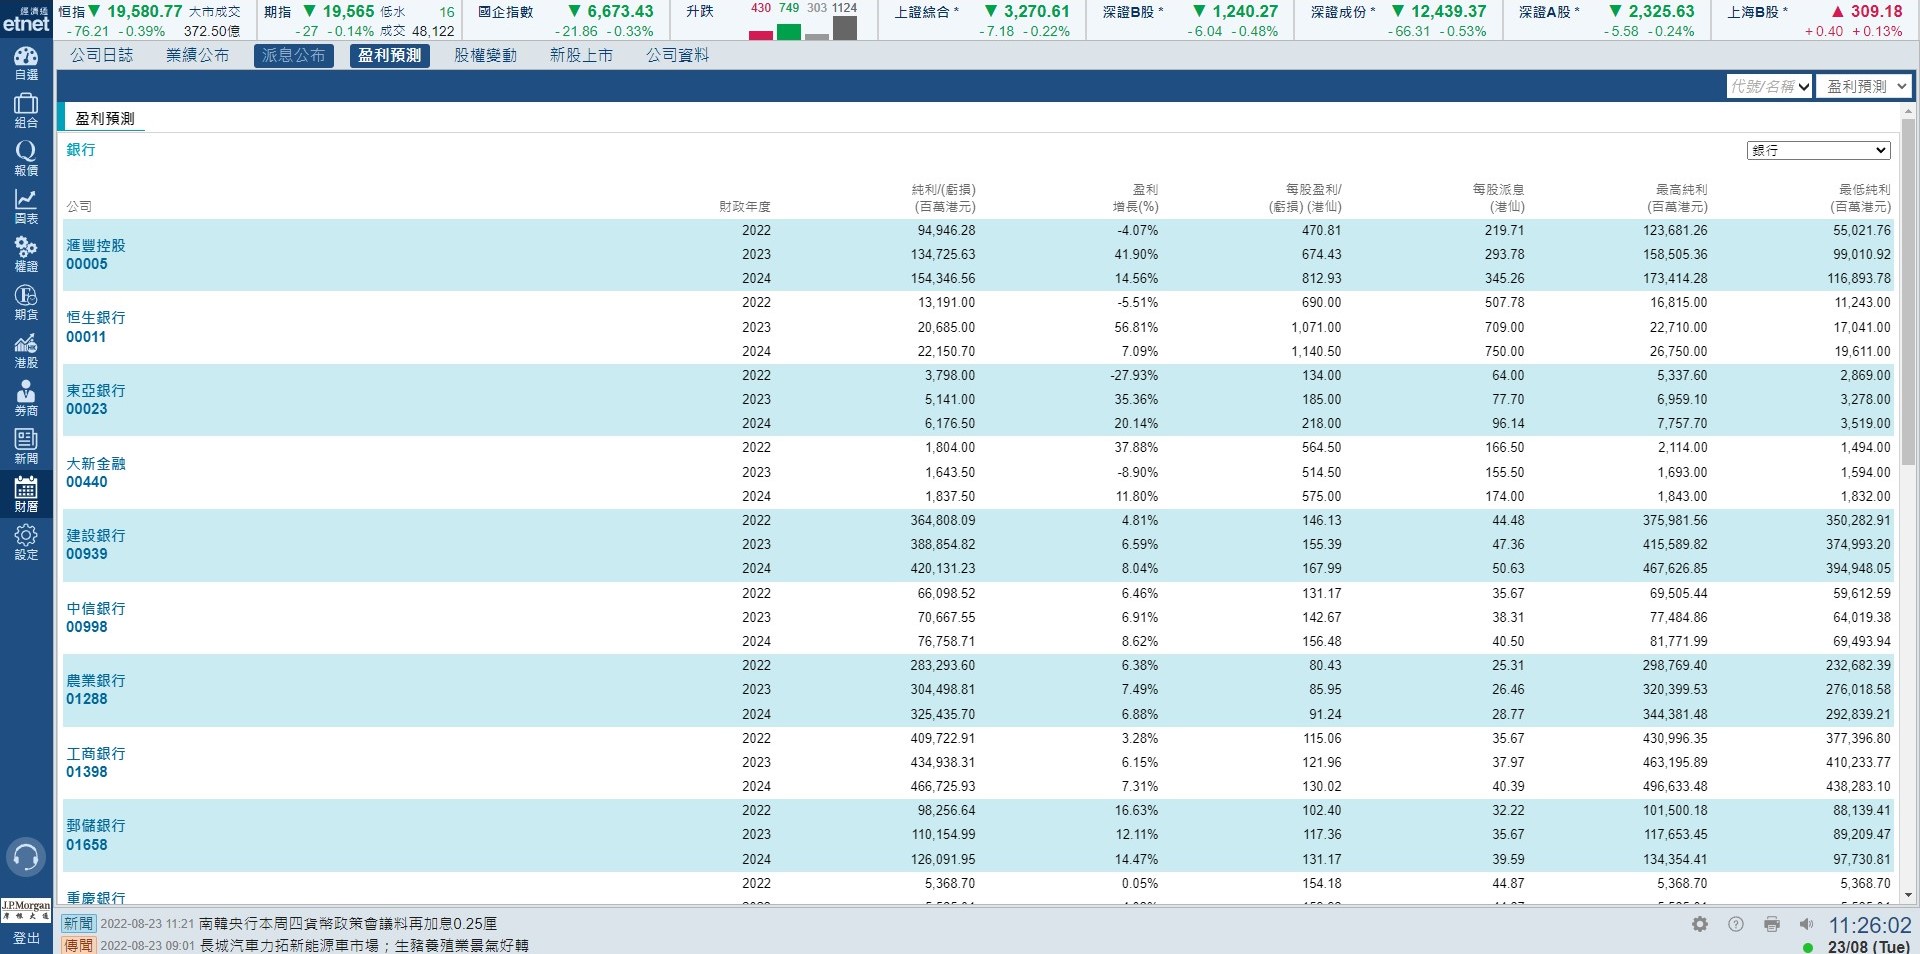Open the help question mark icon
The width and height of the screenshot is (1920, 954).
click(x=1736, y=924)
